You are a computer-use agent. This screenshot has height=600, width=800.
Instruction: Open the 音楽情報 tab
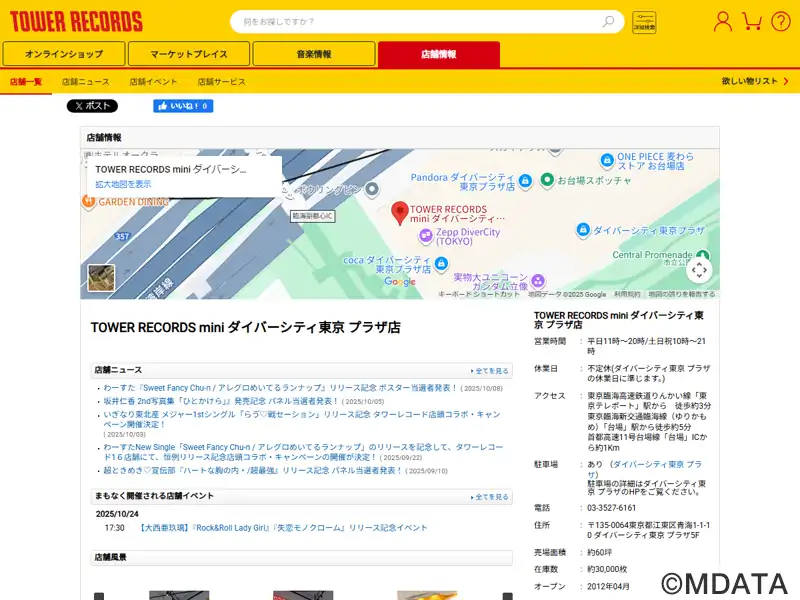tap(314, 54)
